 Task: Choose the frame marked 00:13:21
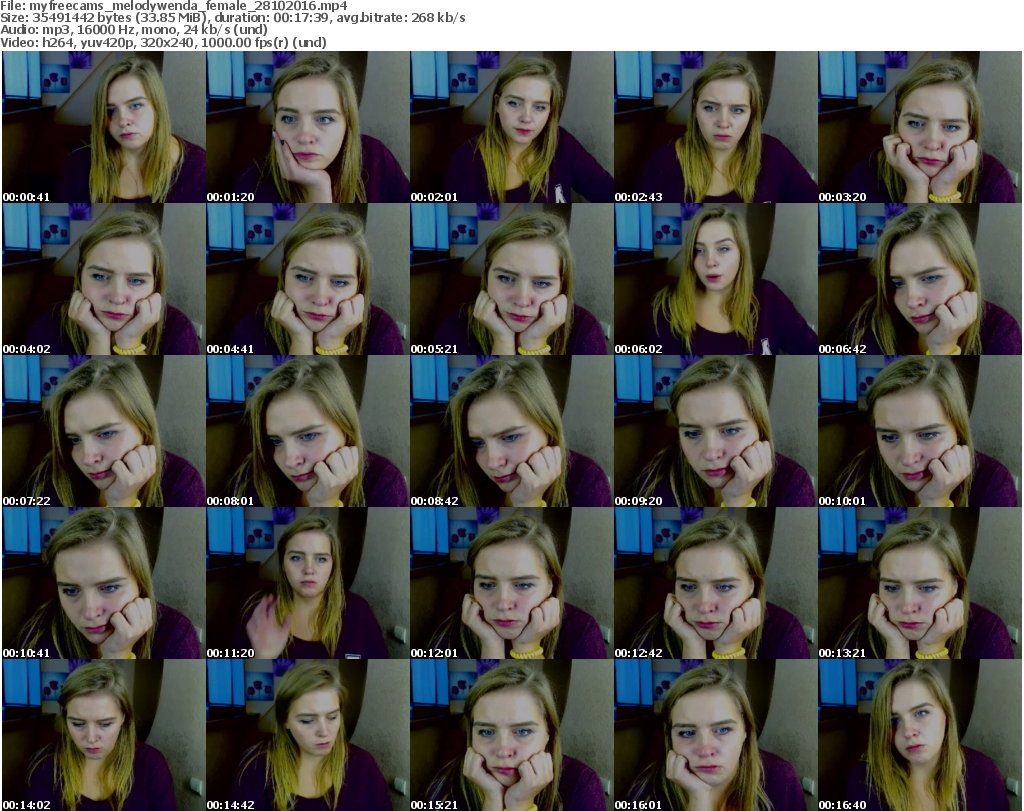tap(920, 583)
